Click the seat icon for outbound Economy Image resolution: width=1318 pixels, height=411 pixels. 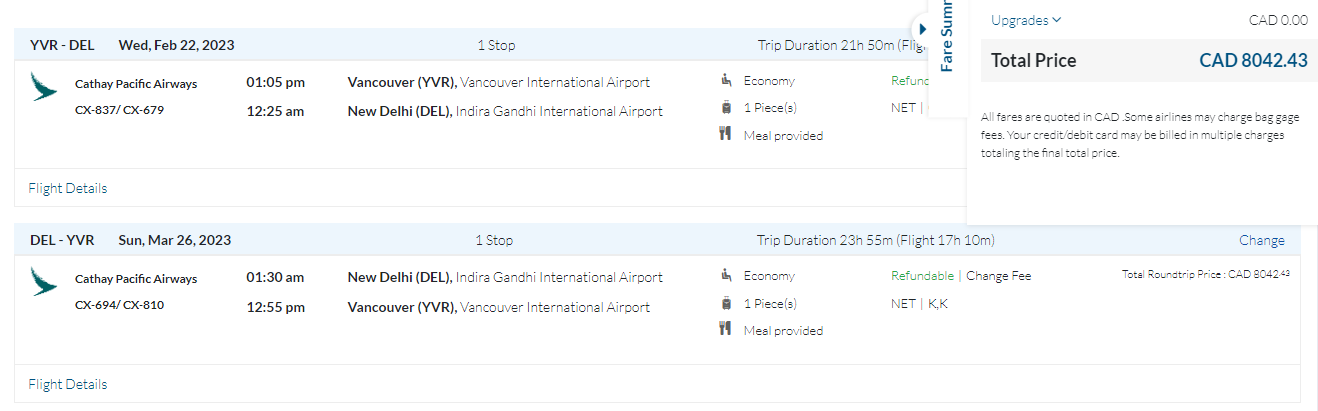(726, 81)
